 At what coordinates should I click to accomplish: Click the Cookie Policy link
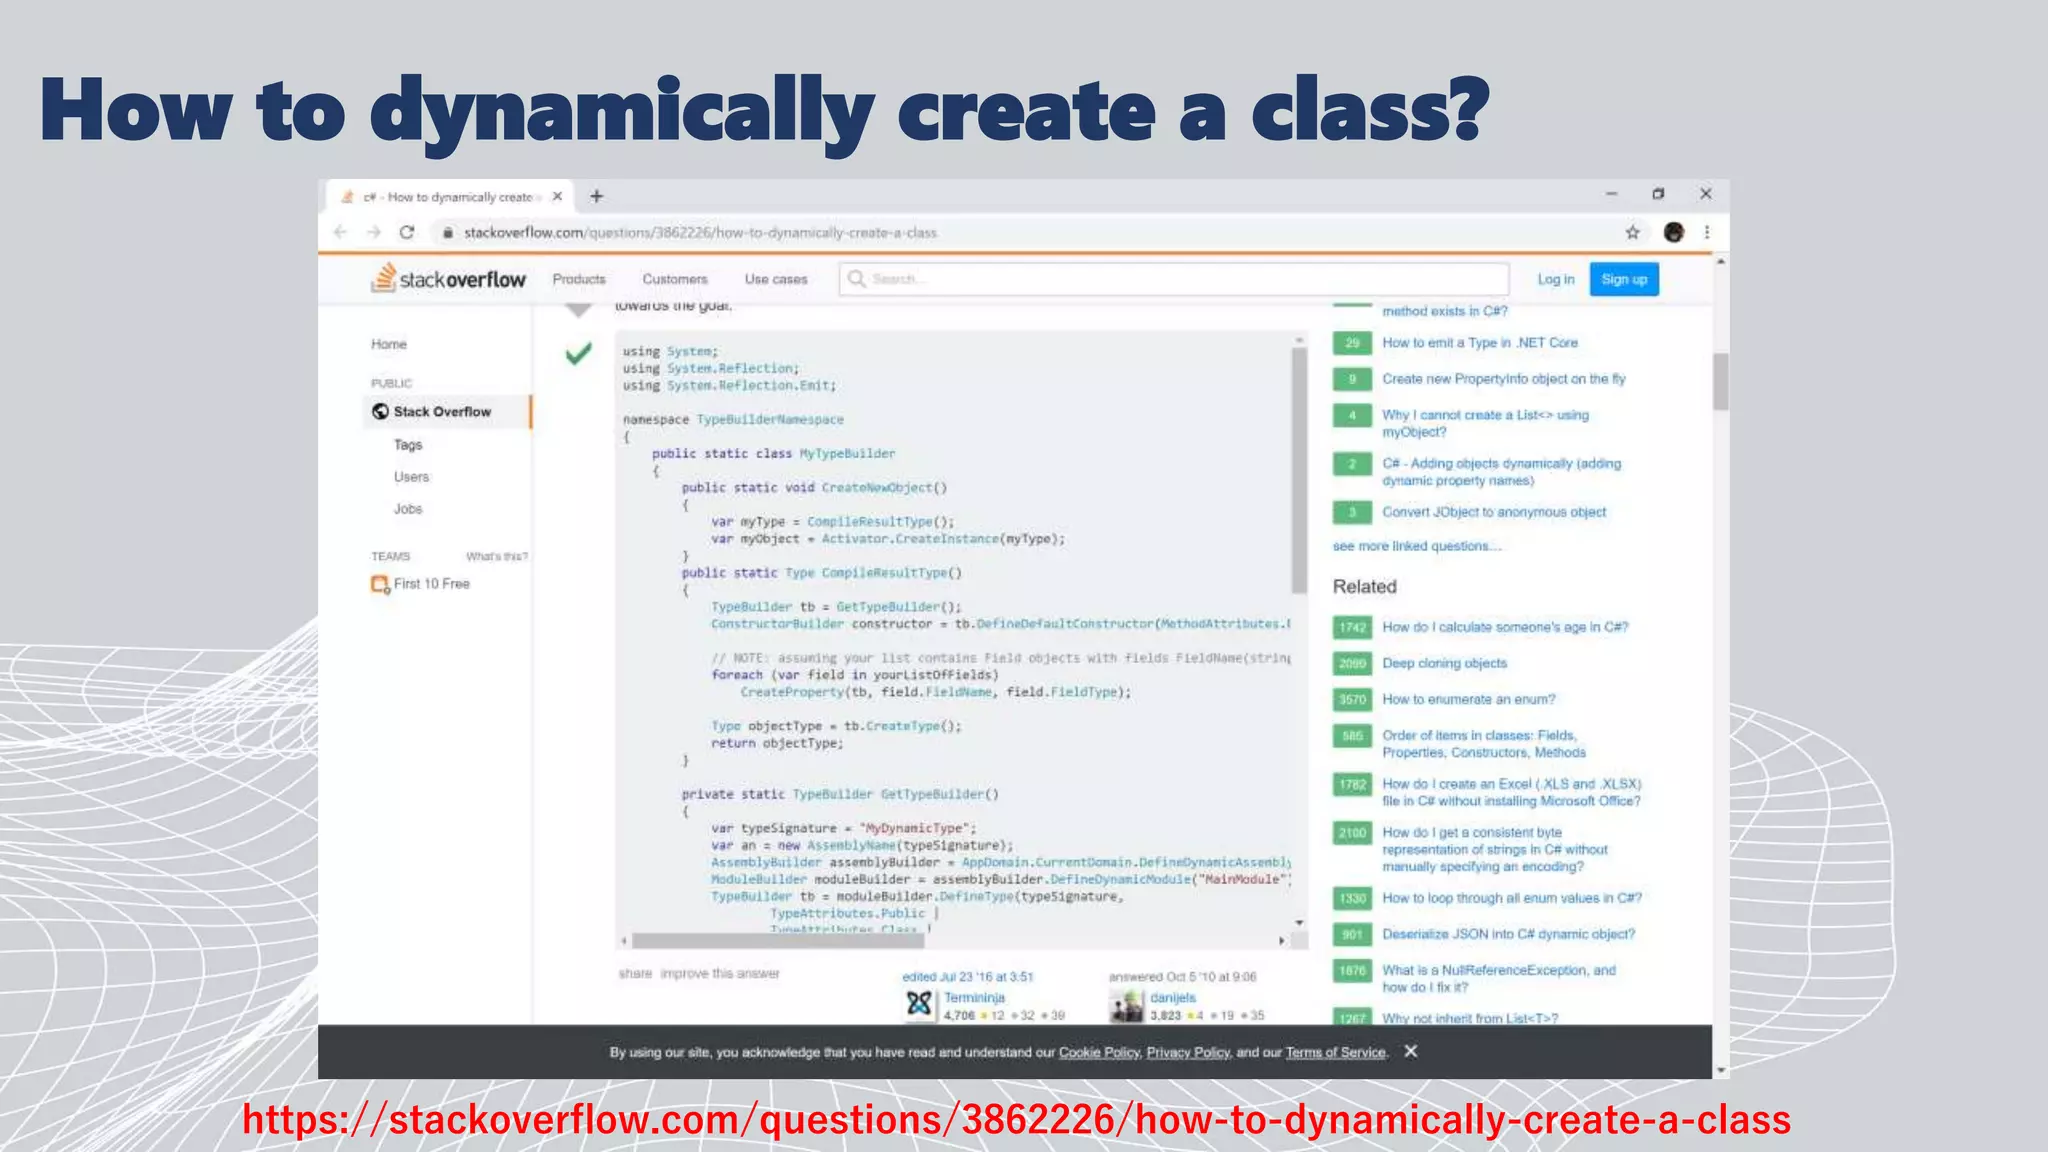coord(1099,1052)
